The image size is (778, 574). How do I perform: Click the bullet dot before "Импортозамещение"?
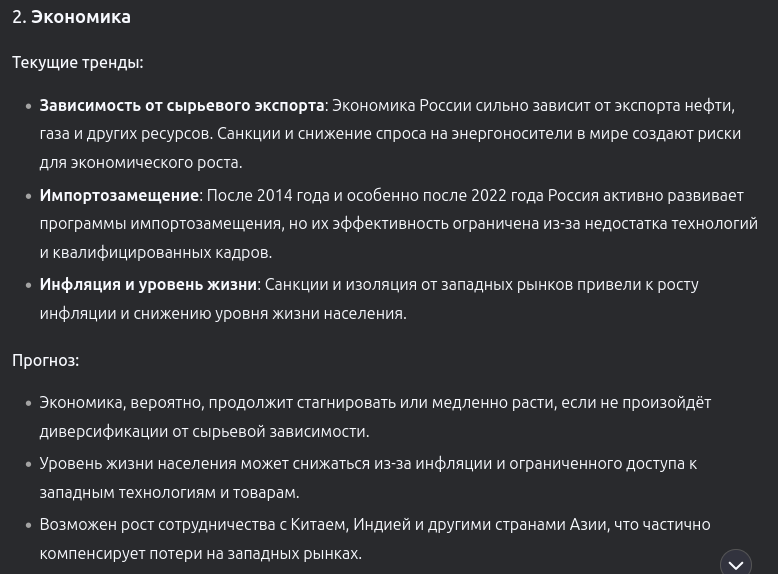click(x=28, y=196)
